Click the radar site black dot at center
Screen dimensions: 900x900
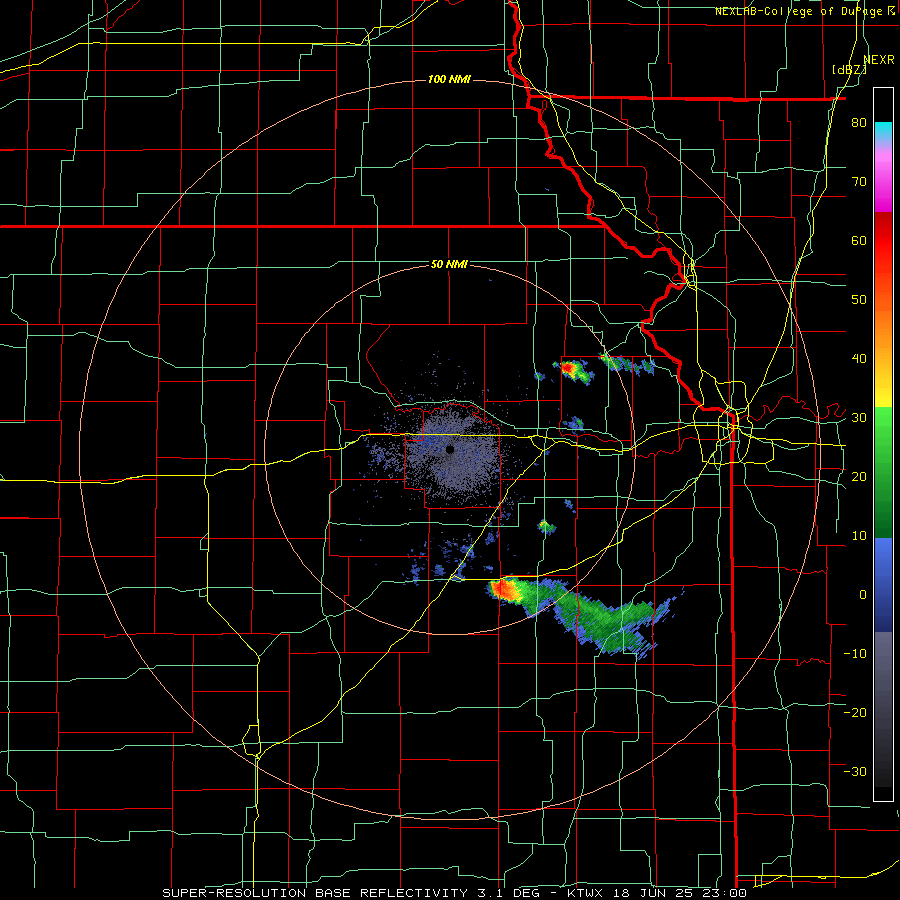click(x=450, y=449)
